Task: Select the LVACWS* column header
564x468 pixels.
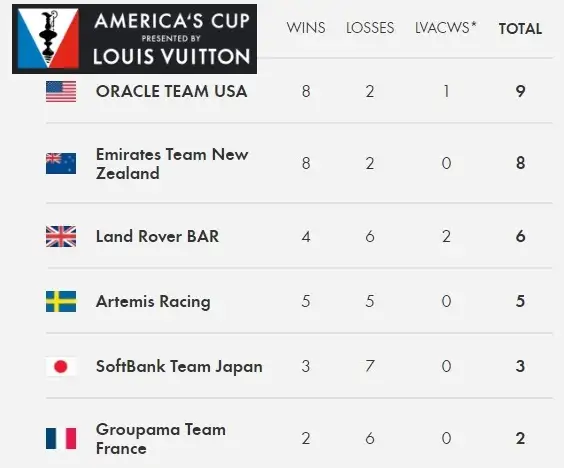Action: pyautogui.click(x=445, y=27)
